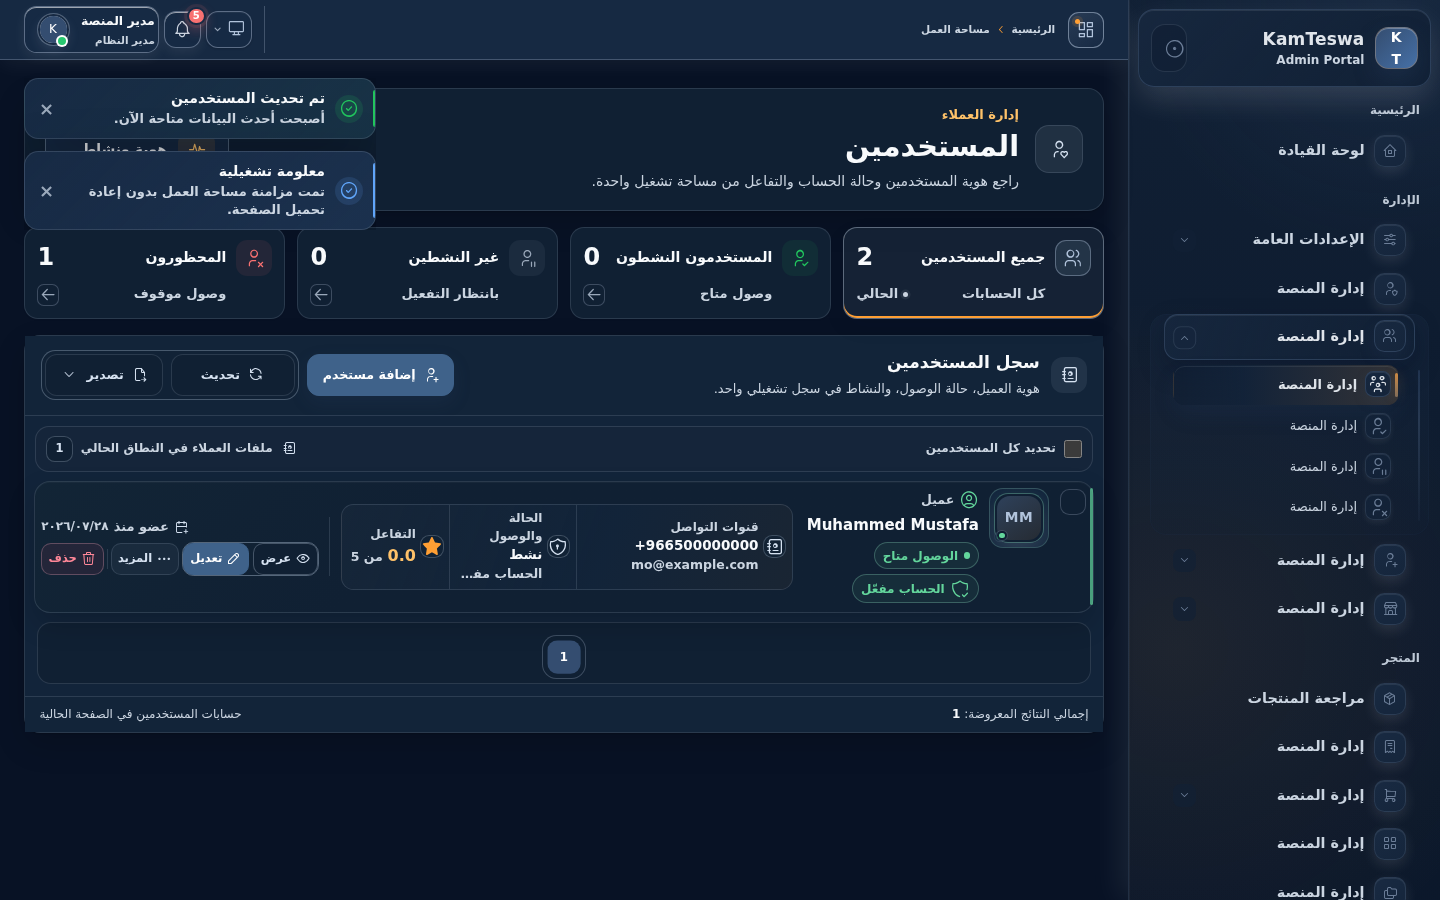Screen dimensions: 1440x900
Task: Click the 0.0 engagement score
Action: (x=401, y=556)
